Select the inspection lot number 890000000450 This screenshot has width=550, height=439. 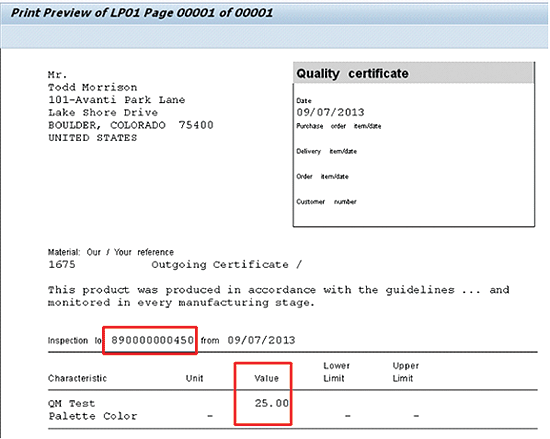point(152,340)
